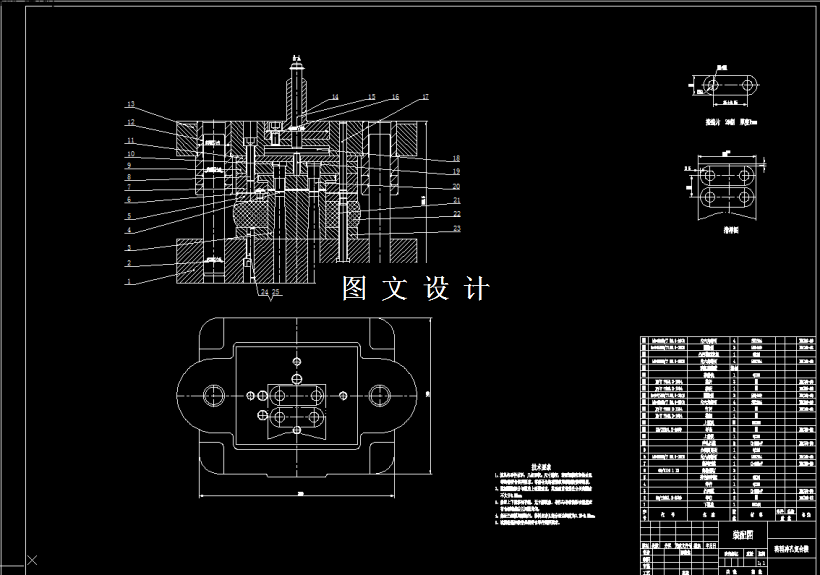Viewport: 820px width, 575px height.
Task: Select part balloon number 21
Action: 457,200
